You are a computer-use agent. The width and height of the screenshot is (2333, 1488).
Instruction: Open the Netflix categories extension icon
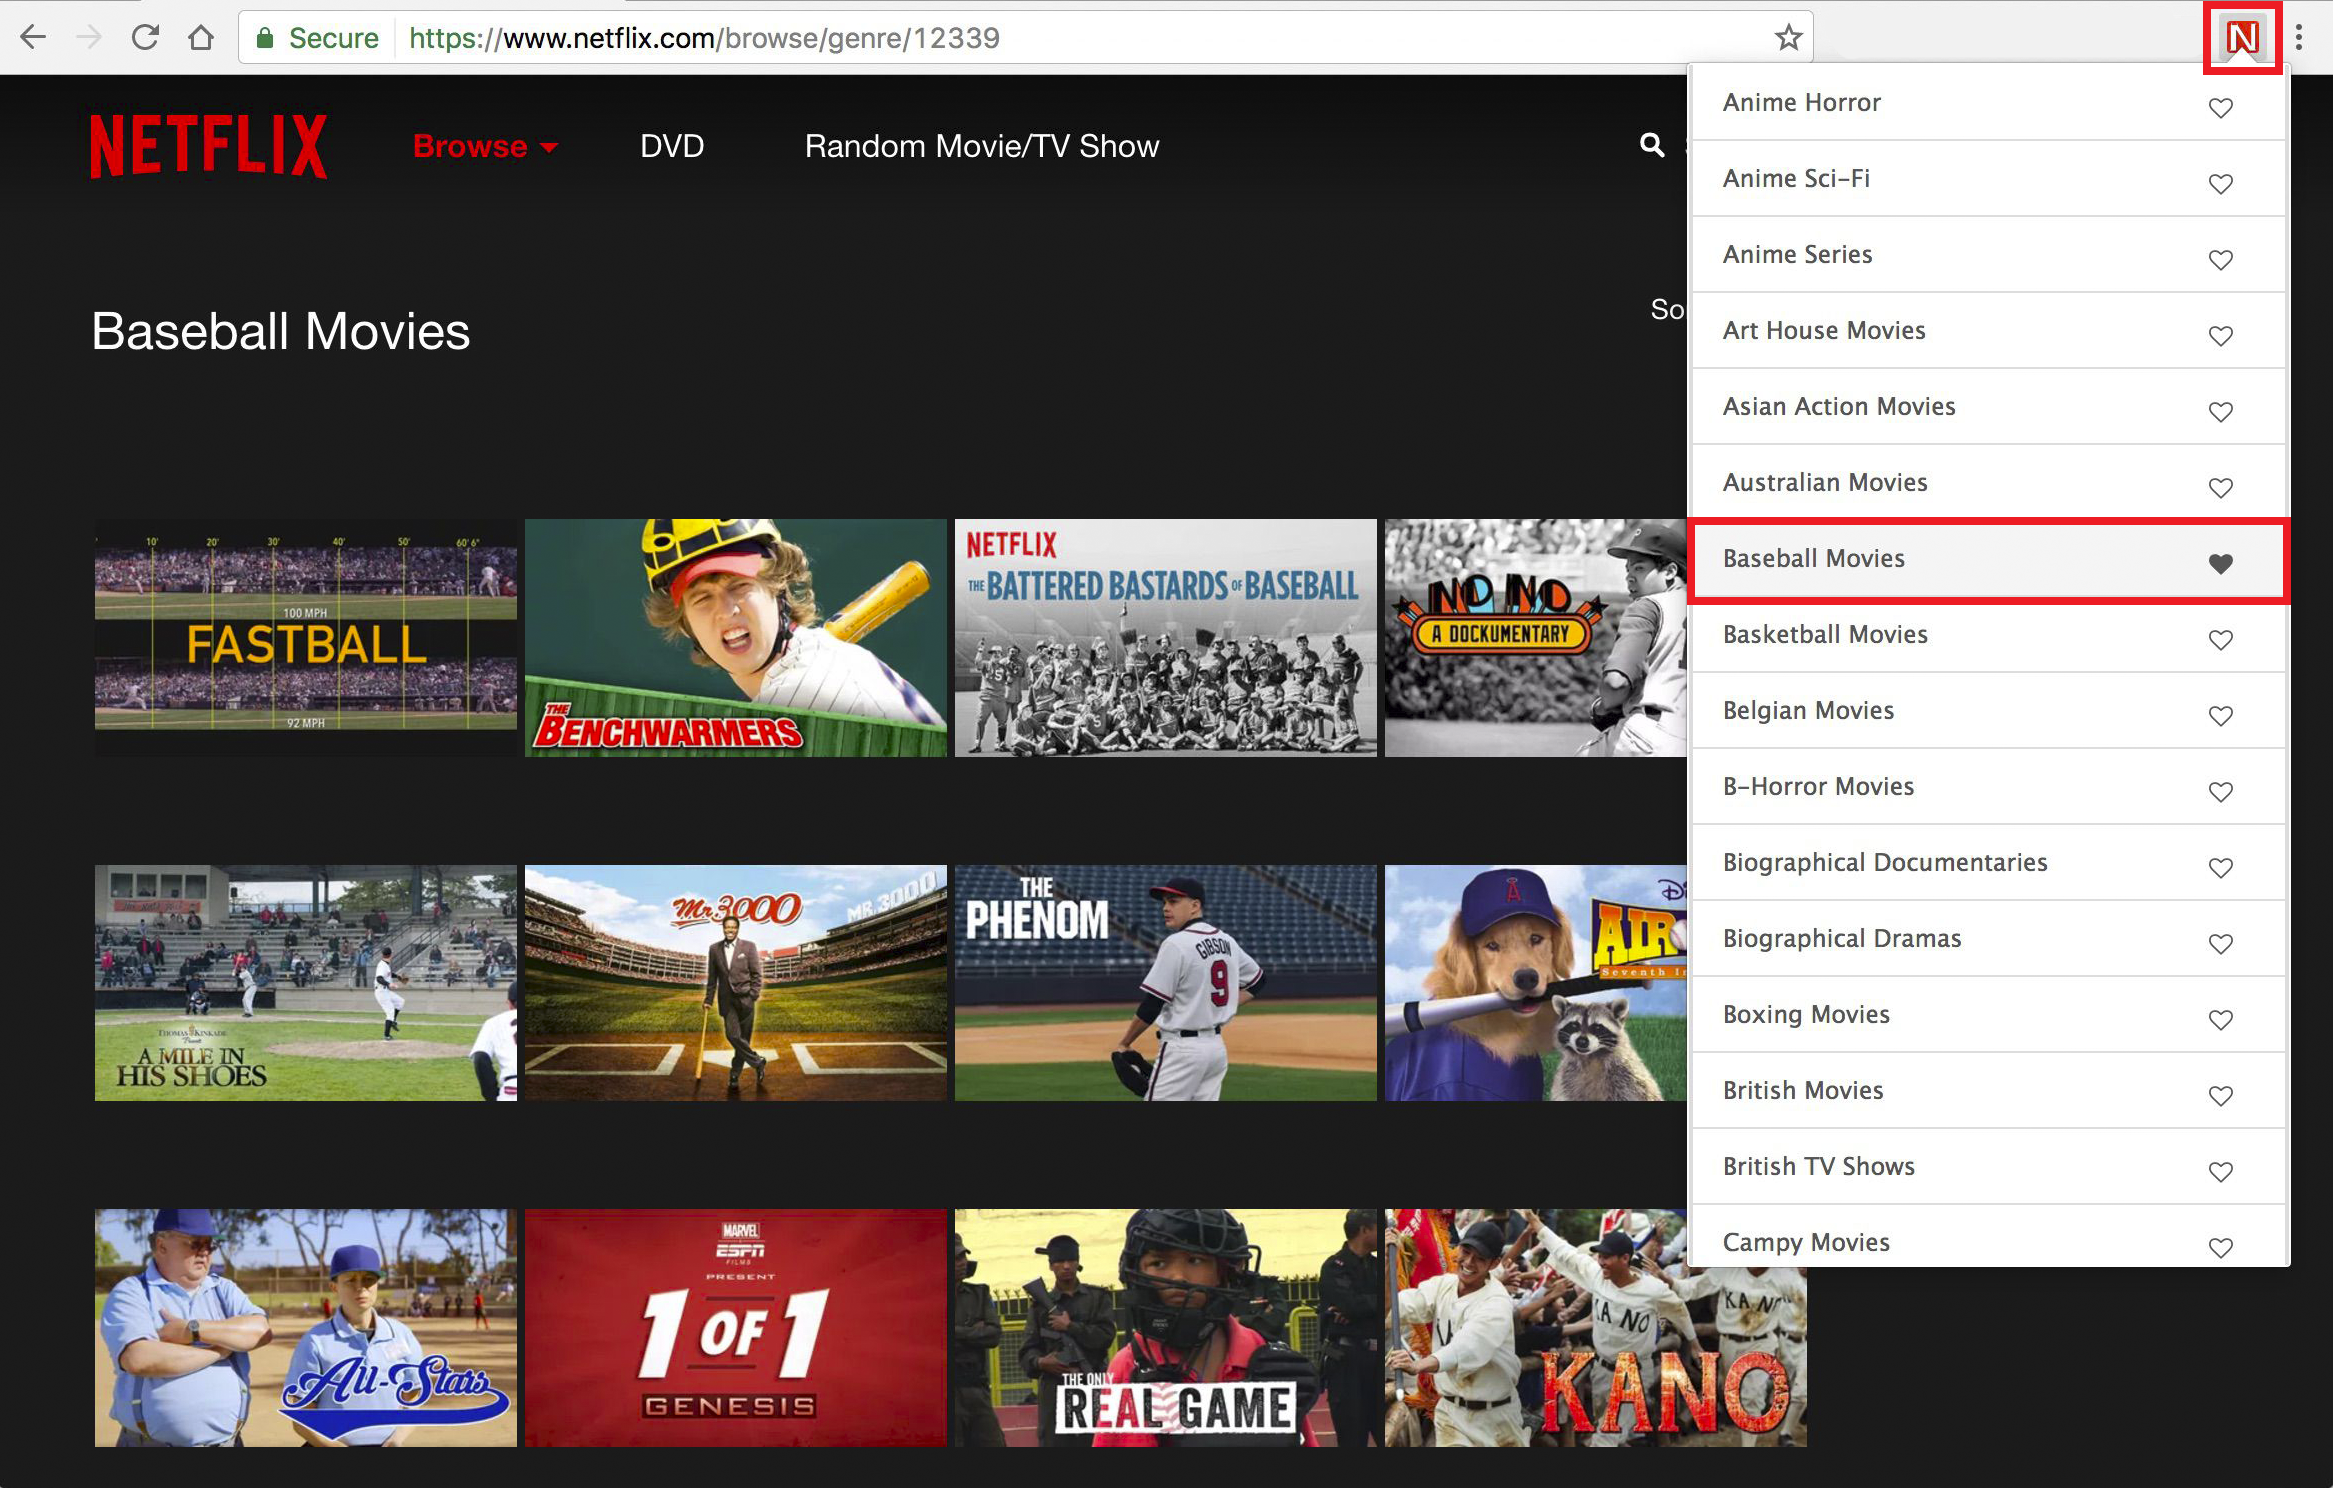[x=2242, y=38]
